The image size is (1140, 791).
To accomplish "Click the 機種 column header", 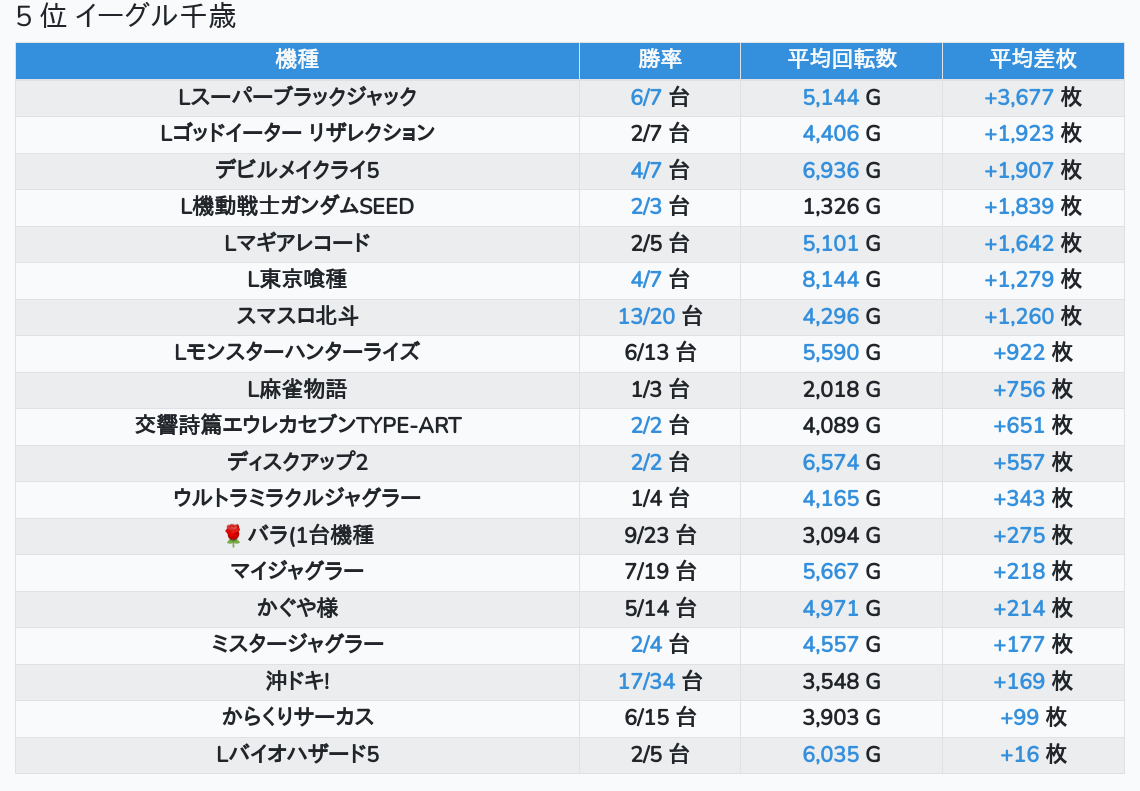I will (297, 60).
